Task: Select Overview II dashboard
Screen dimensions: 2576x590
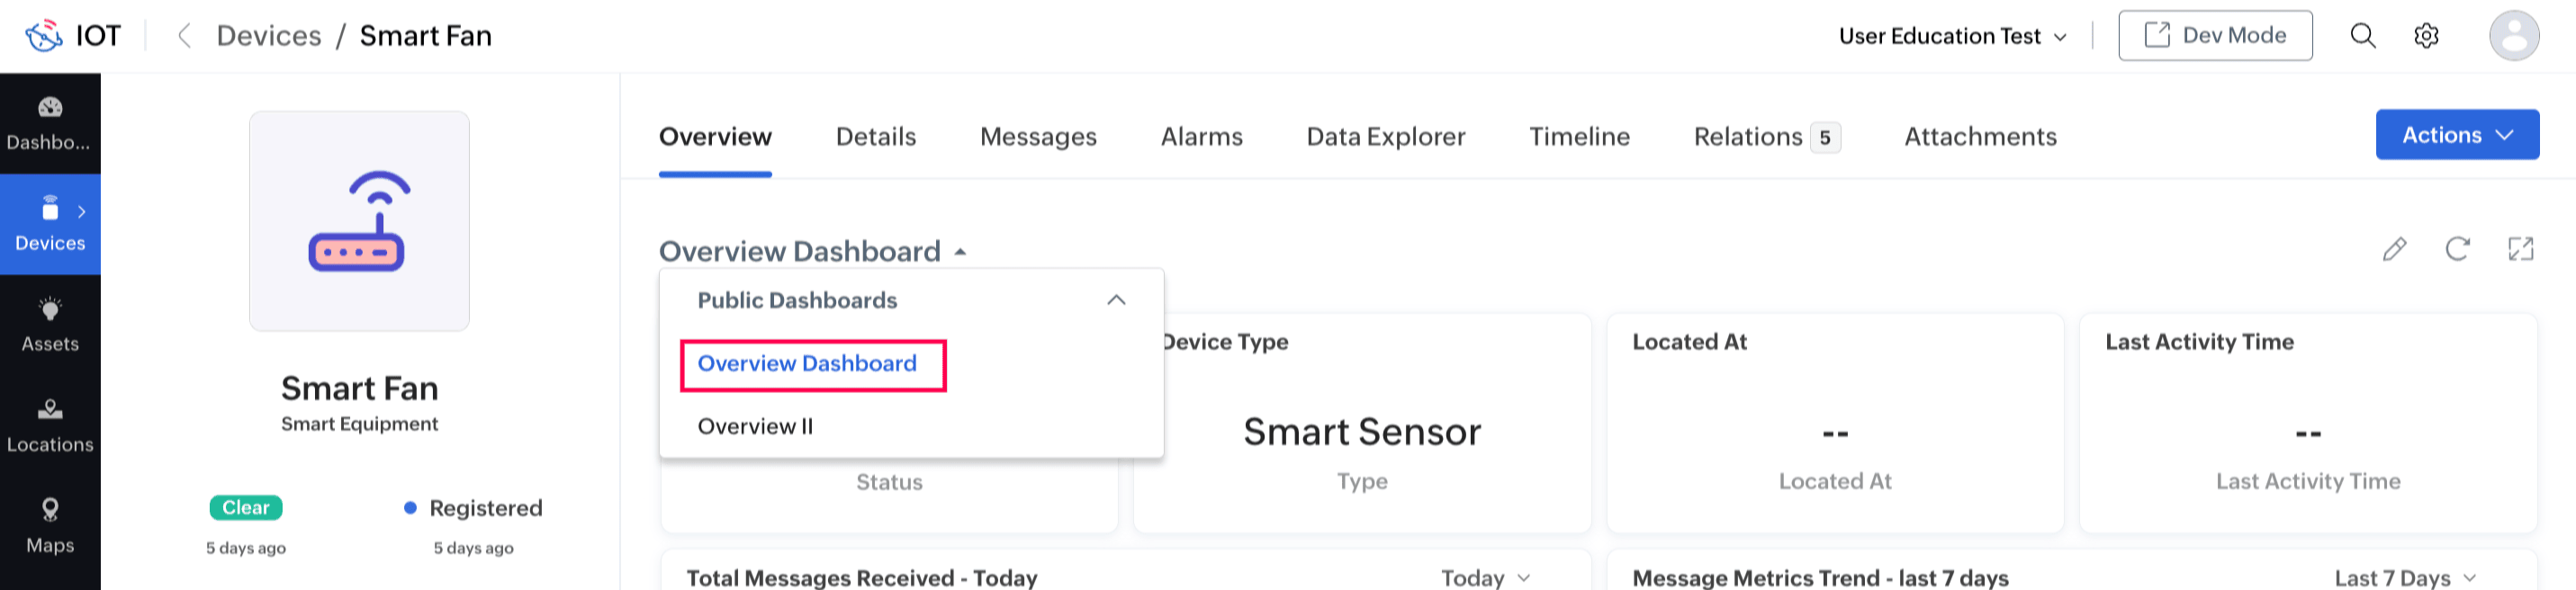Action: [755, 426]
